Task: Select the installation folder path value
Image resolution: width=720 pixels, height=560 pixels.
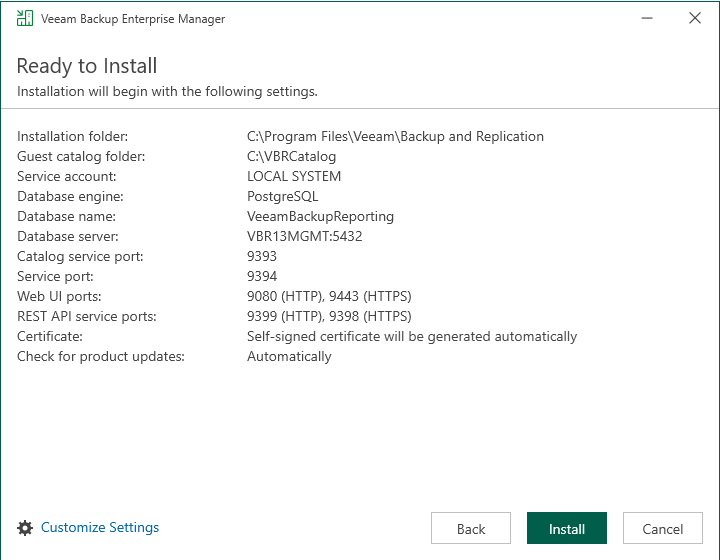Action: click(395, 136)
